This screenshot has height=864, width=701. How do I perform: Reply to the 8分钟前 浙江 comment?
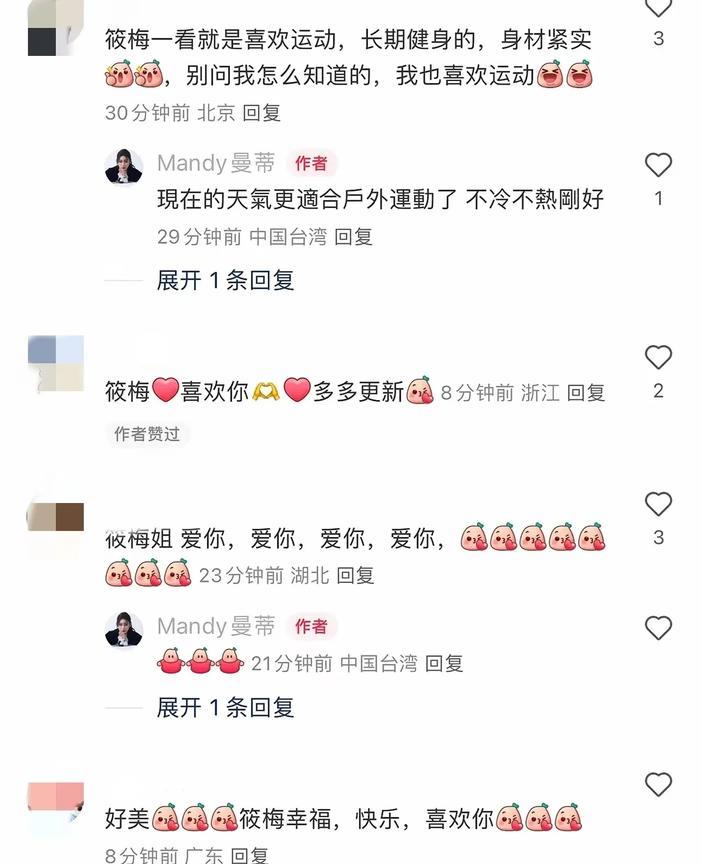click(x=586, y=393)
